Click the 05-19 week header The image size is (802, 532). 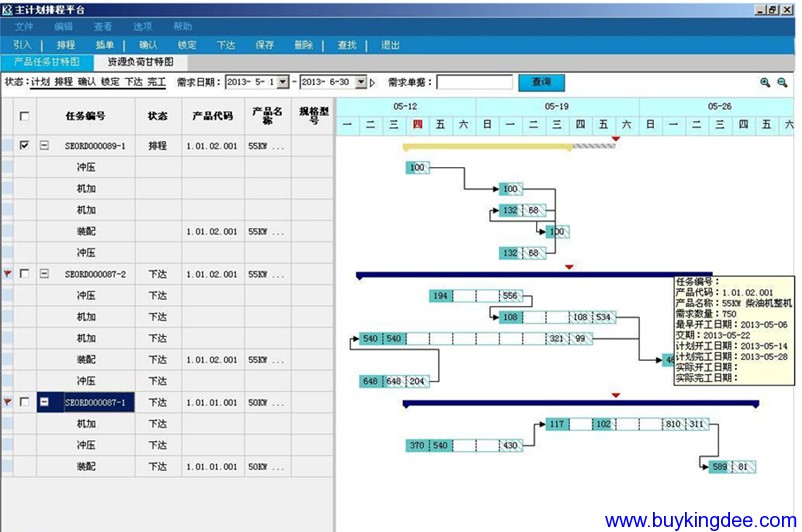coord(557,106)
